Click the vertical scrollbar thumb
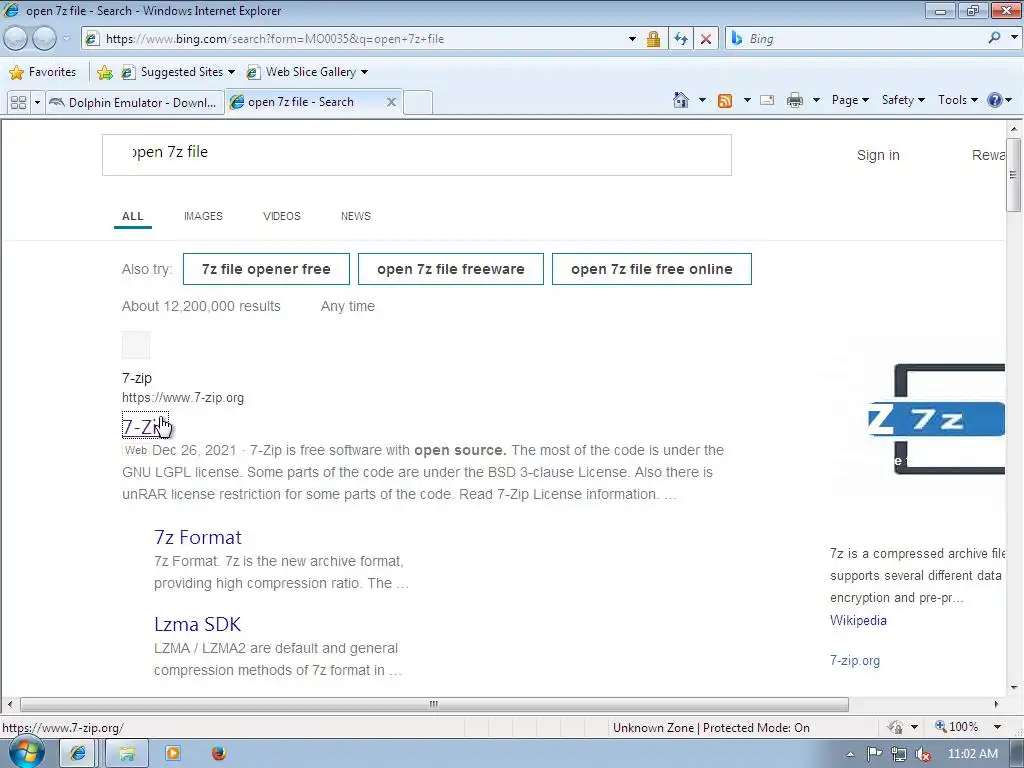The height and width of the screenshot is (768, 1024). pos(1013,174)
